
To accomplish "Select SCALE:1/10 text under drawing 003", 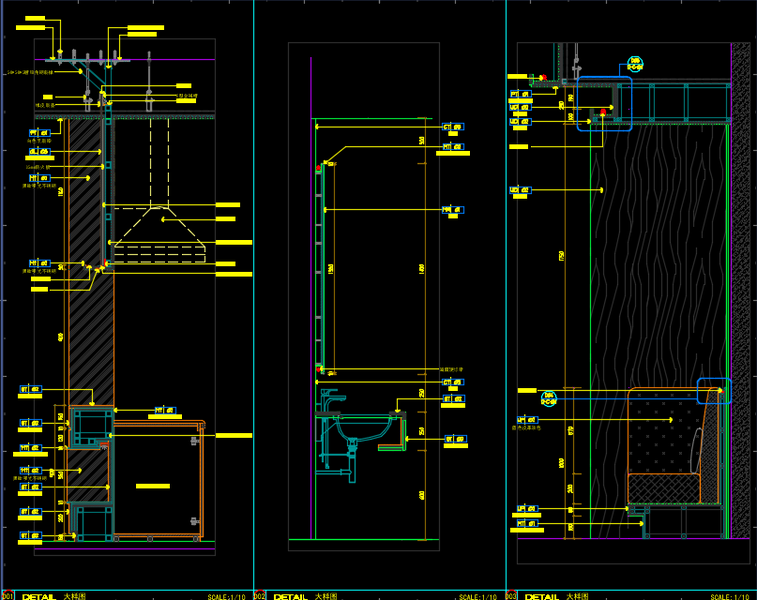I will [x=729, y=597].
